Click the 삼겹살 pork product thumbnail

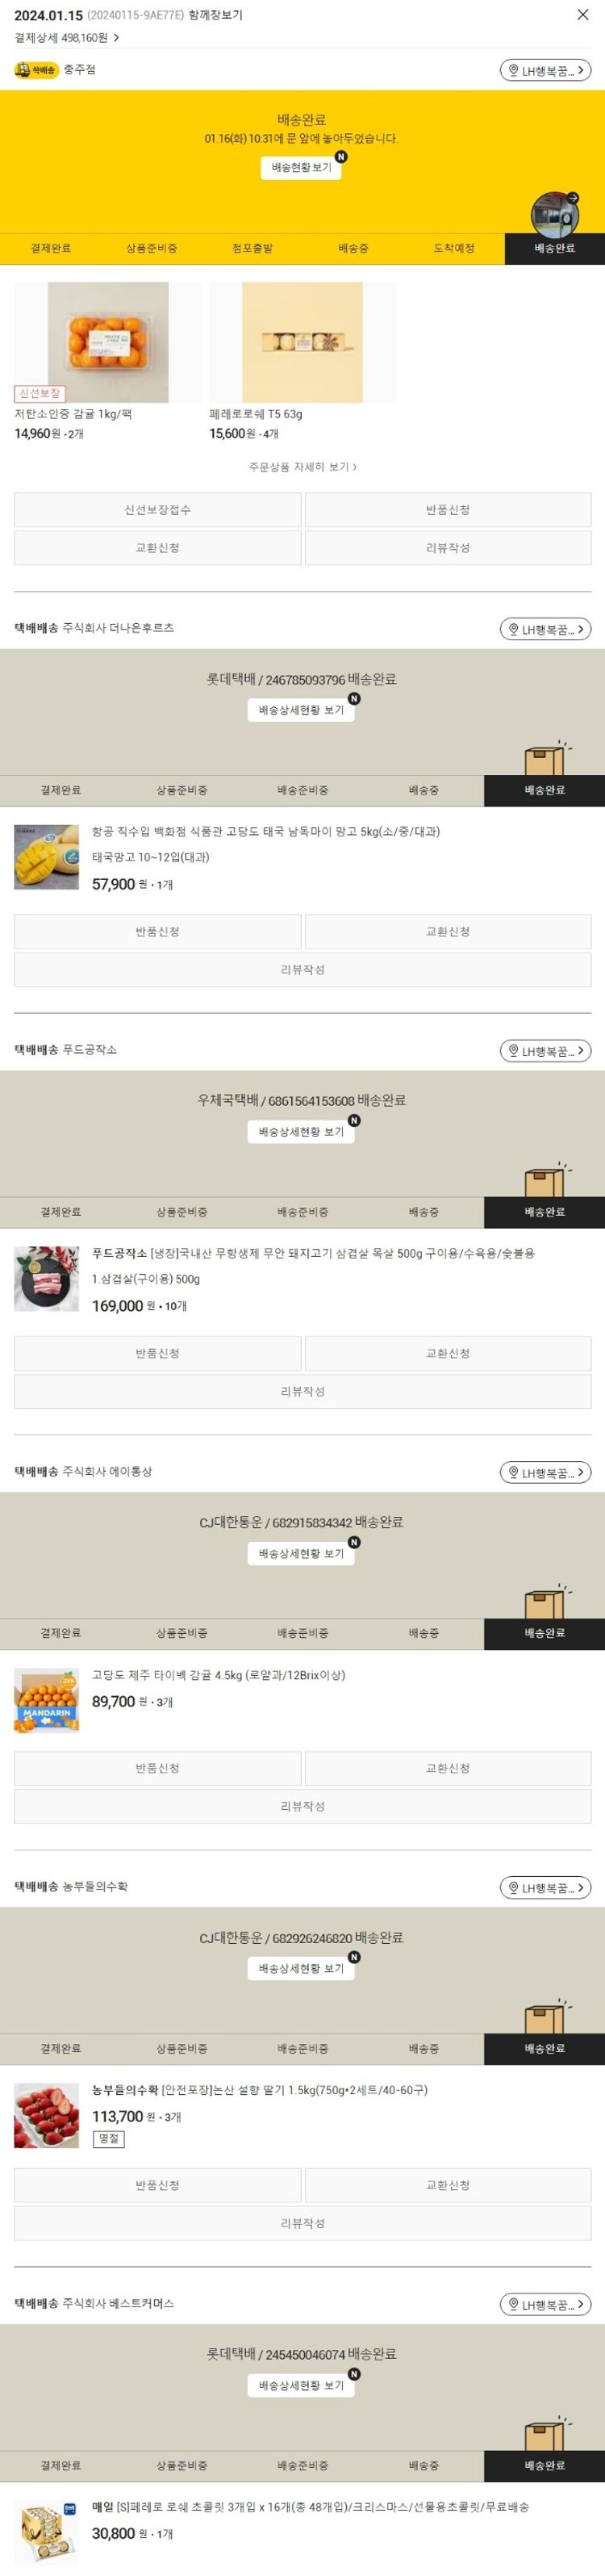[46, 1279]
